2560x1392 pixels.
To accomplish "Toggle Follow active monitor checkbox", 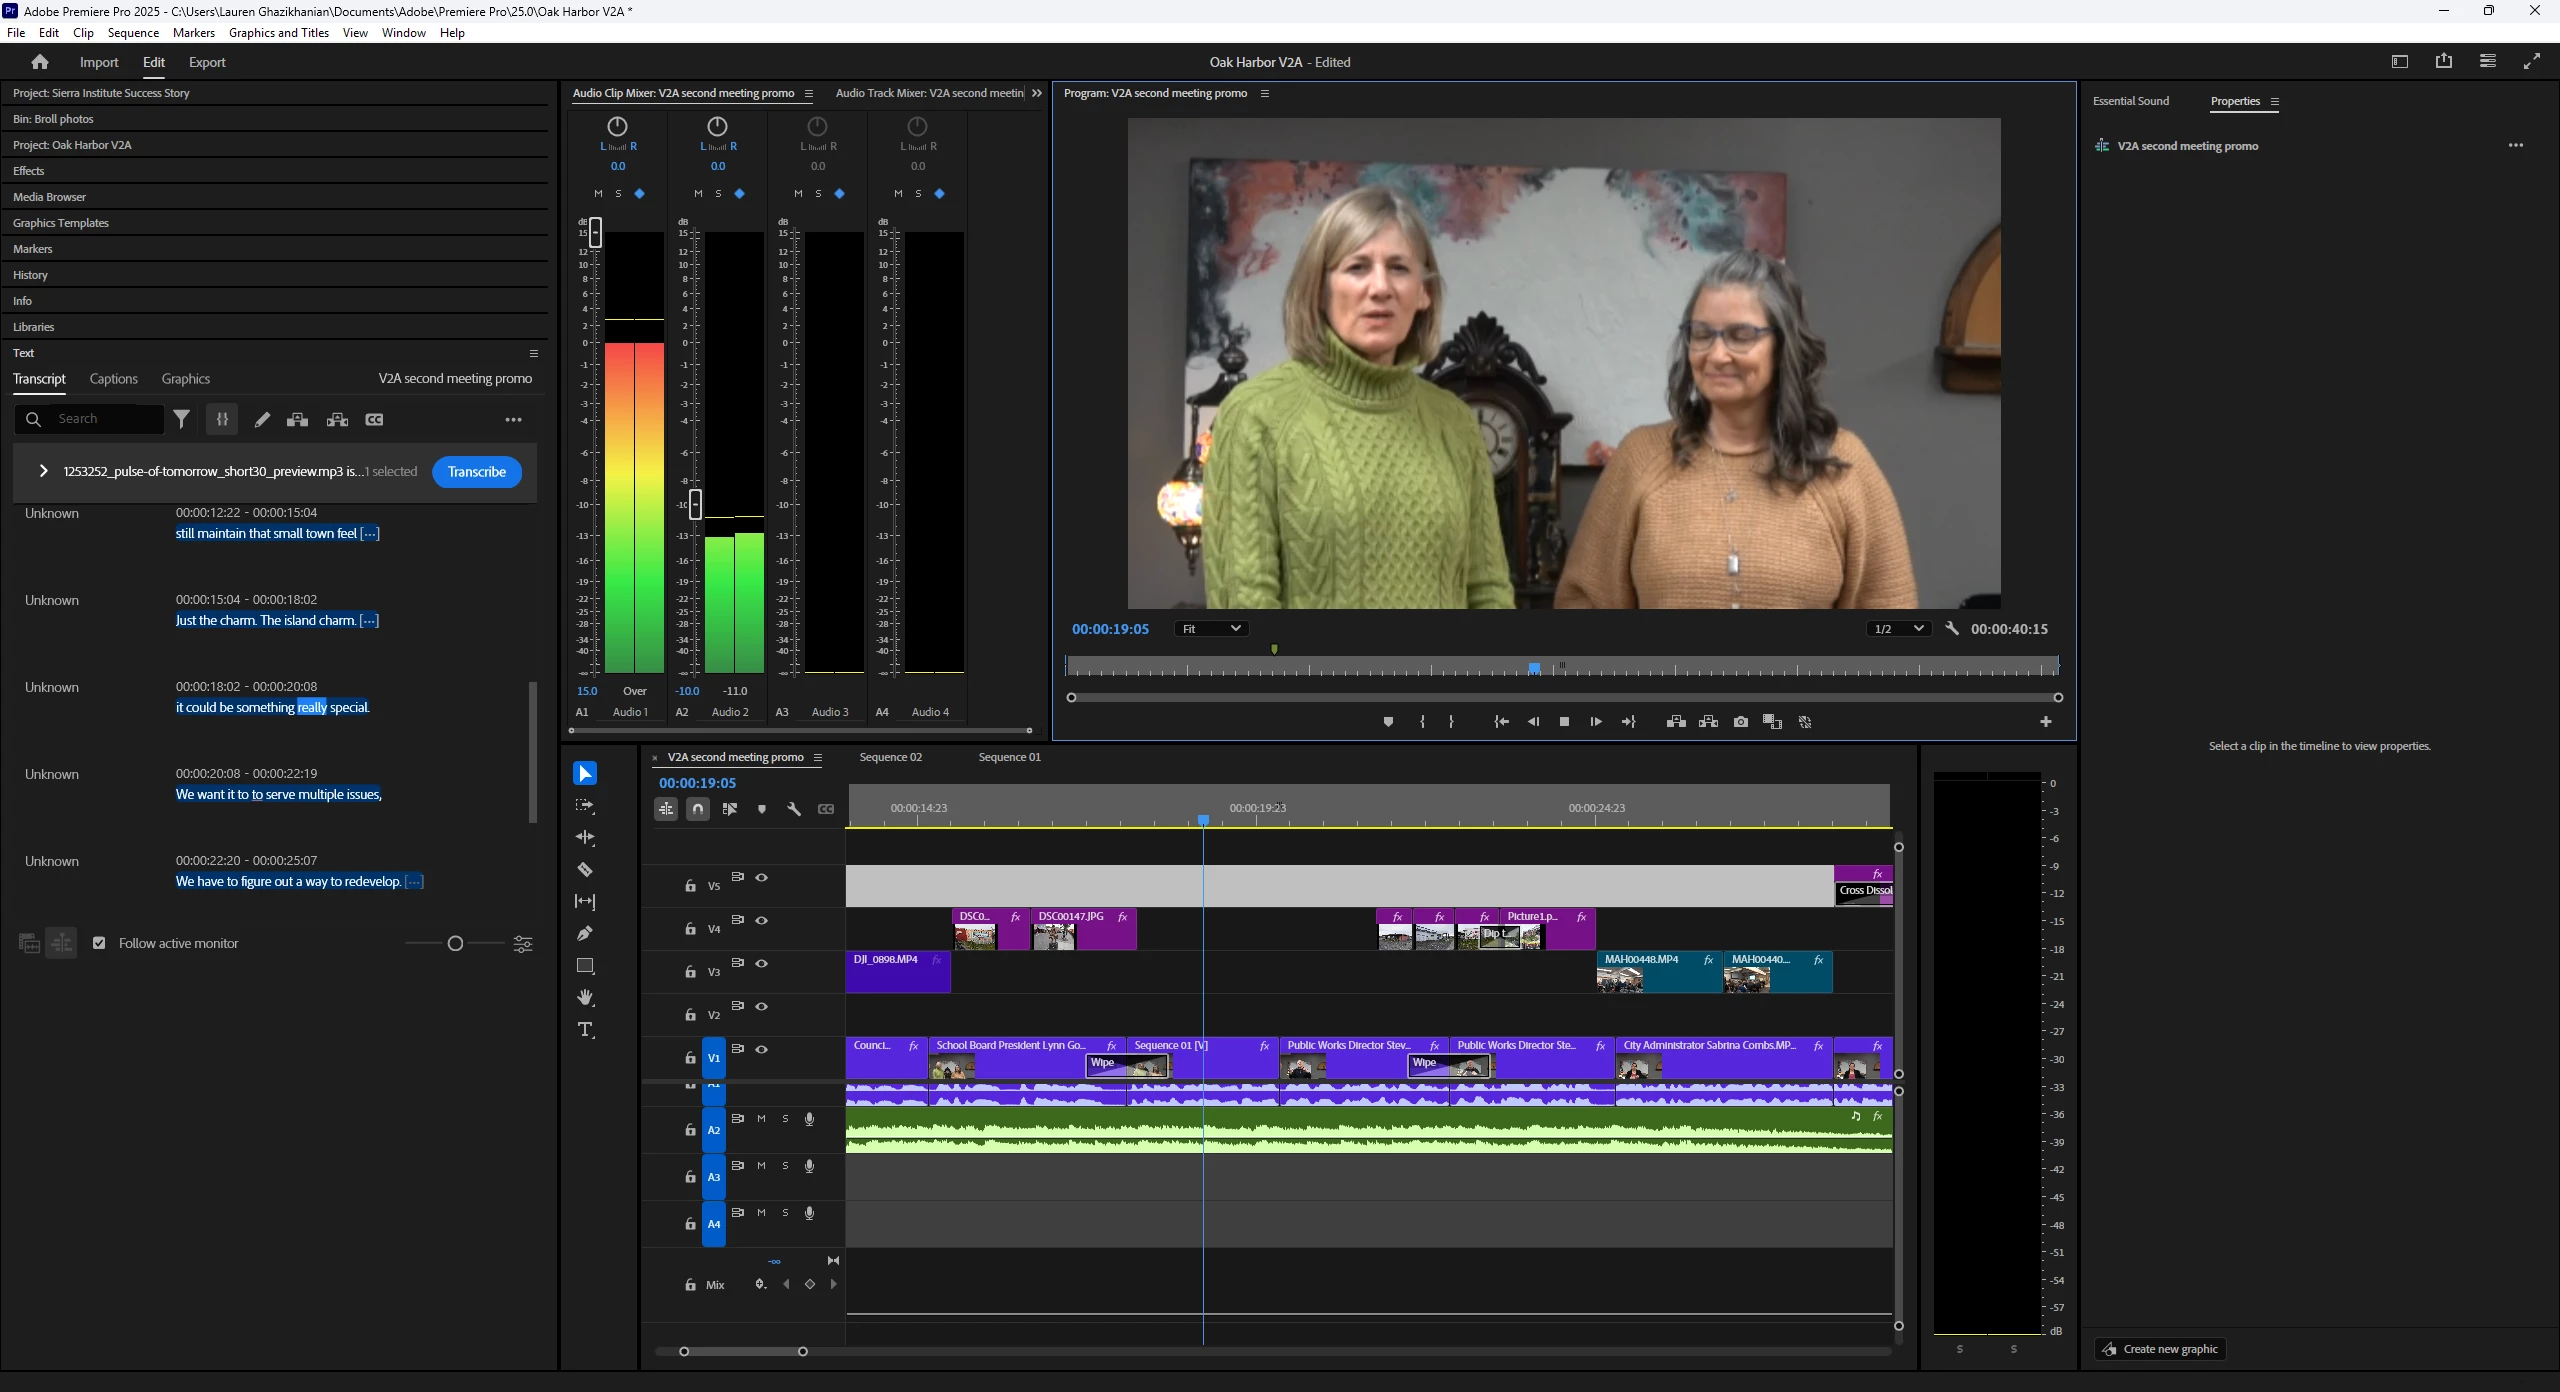I will [99, 943].
